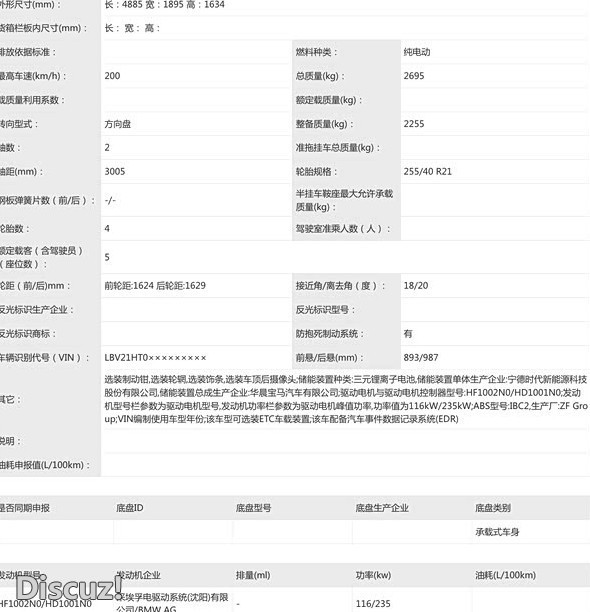590x612 pixels.
Task: Select the overhang value 893/987
Action: [x=421, y=358]
